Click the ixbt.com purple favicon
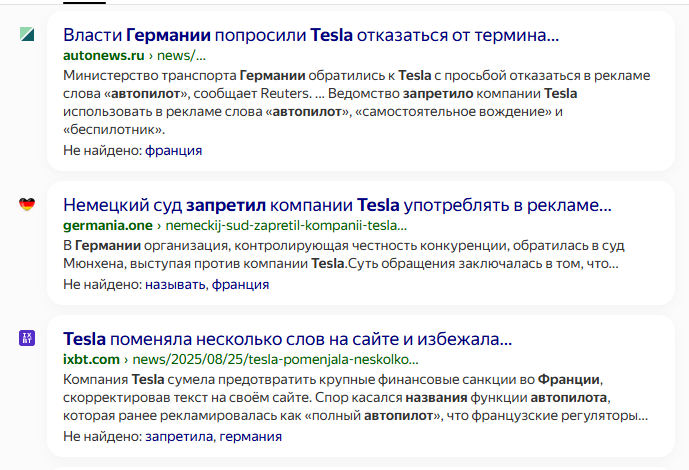The image size is (689, 470). pos(27,338)
